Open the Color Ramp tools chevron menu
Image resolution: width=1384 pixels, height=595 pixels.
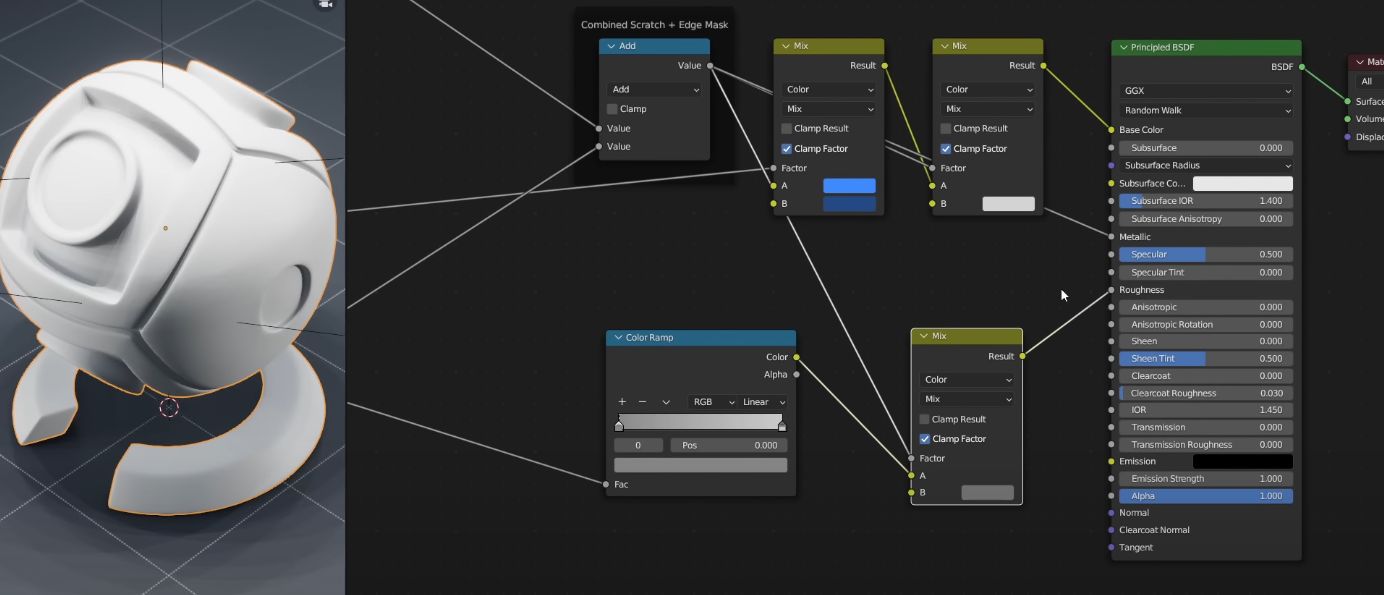pyautogui.click(x=666, y=402)
